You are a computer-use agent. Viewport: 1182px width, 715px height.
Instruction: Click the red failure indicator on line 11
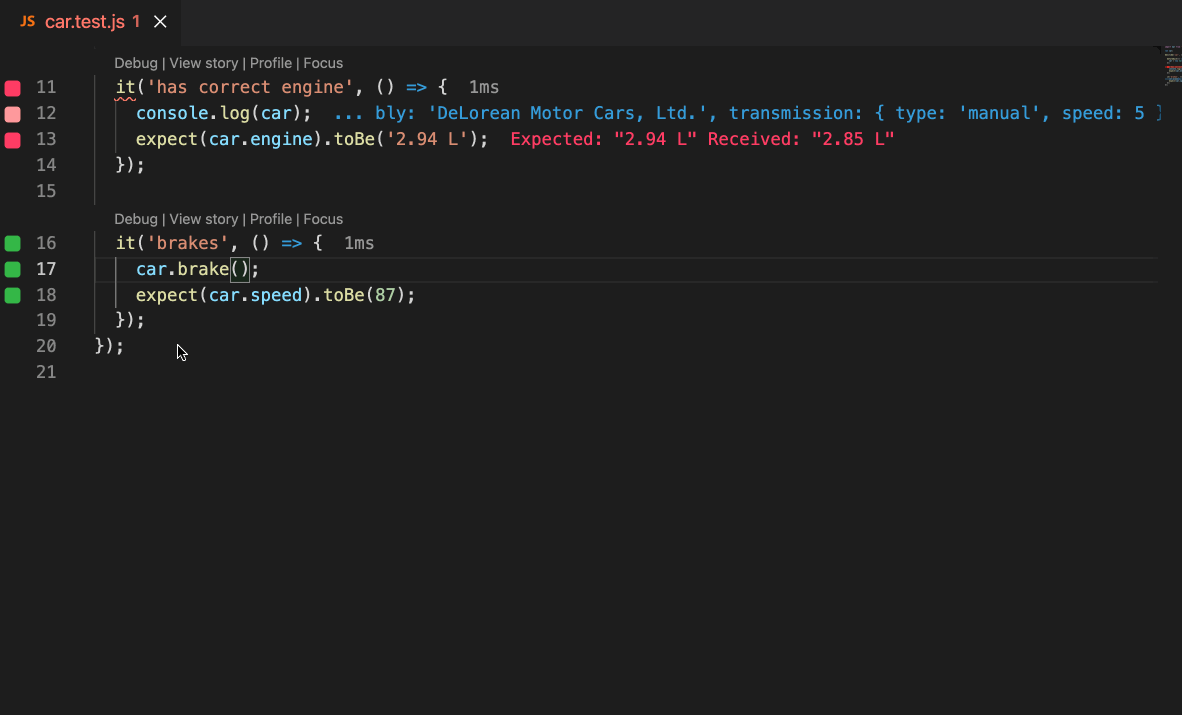tap(13, 88)
